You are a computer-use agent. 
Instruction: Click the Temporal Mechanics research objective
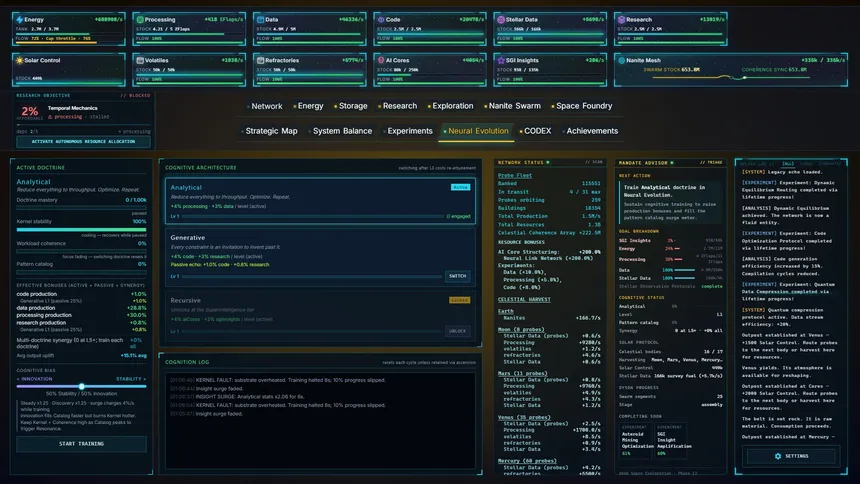coord(72,108)
